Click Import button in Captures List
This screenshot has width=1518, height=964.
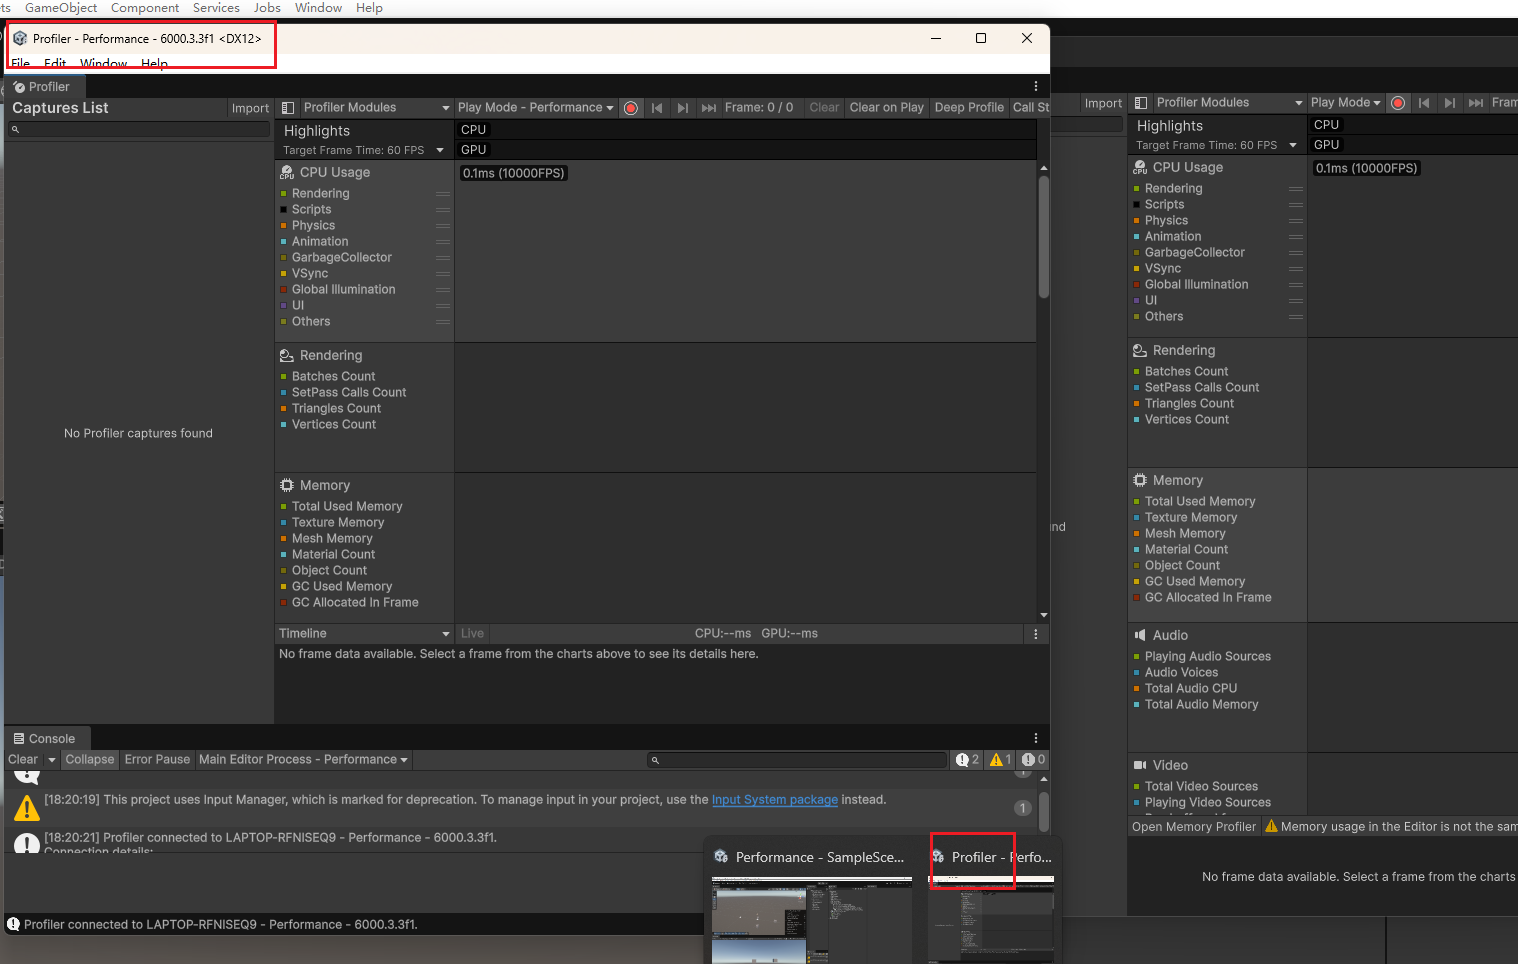click(250, 108)
